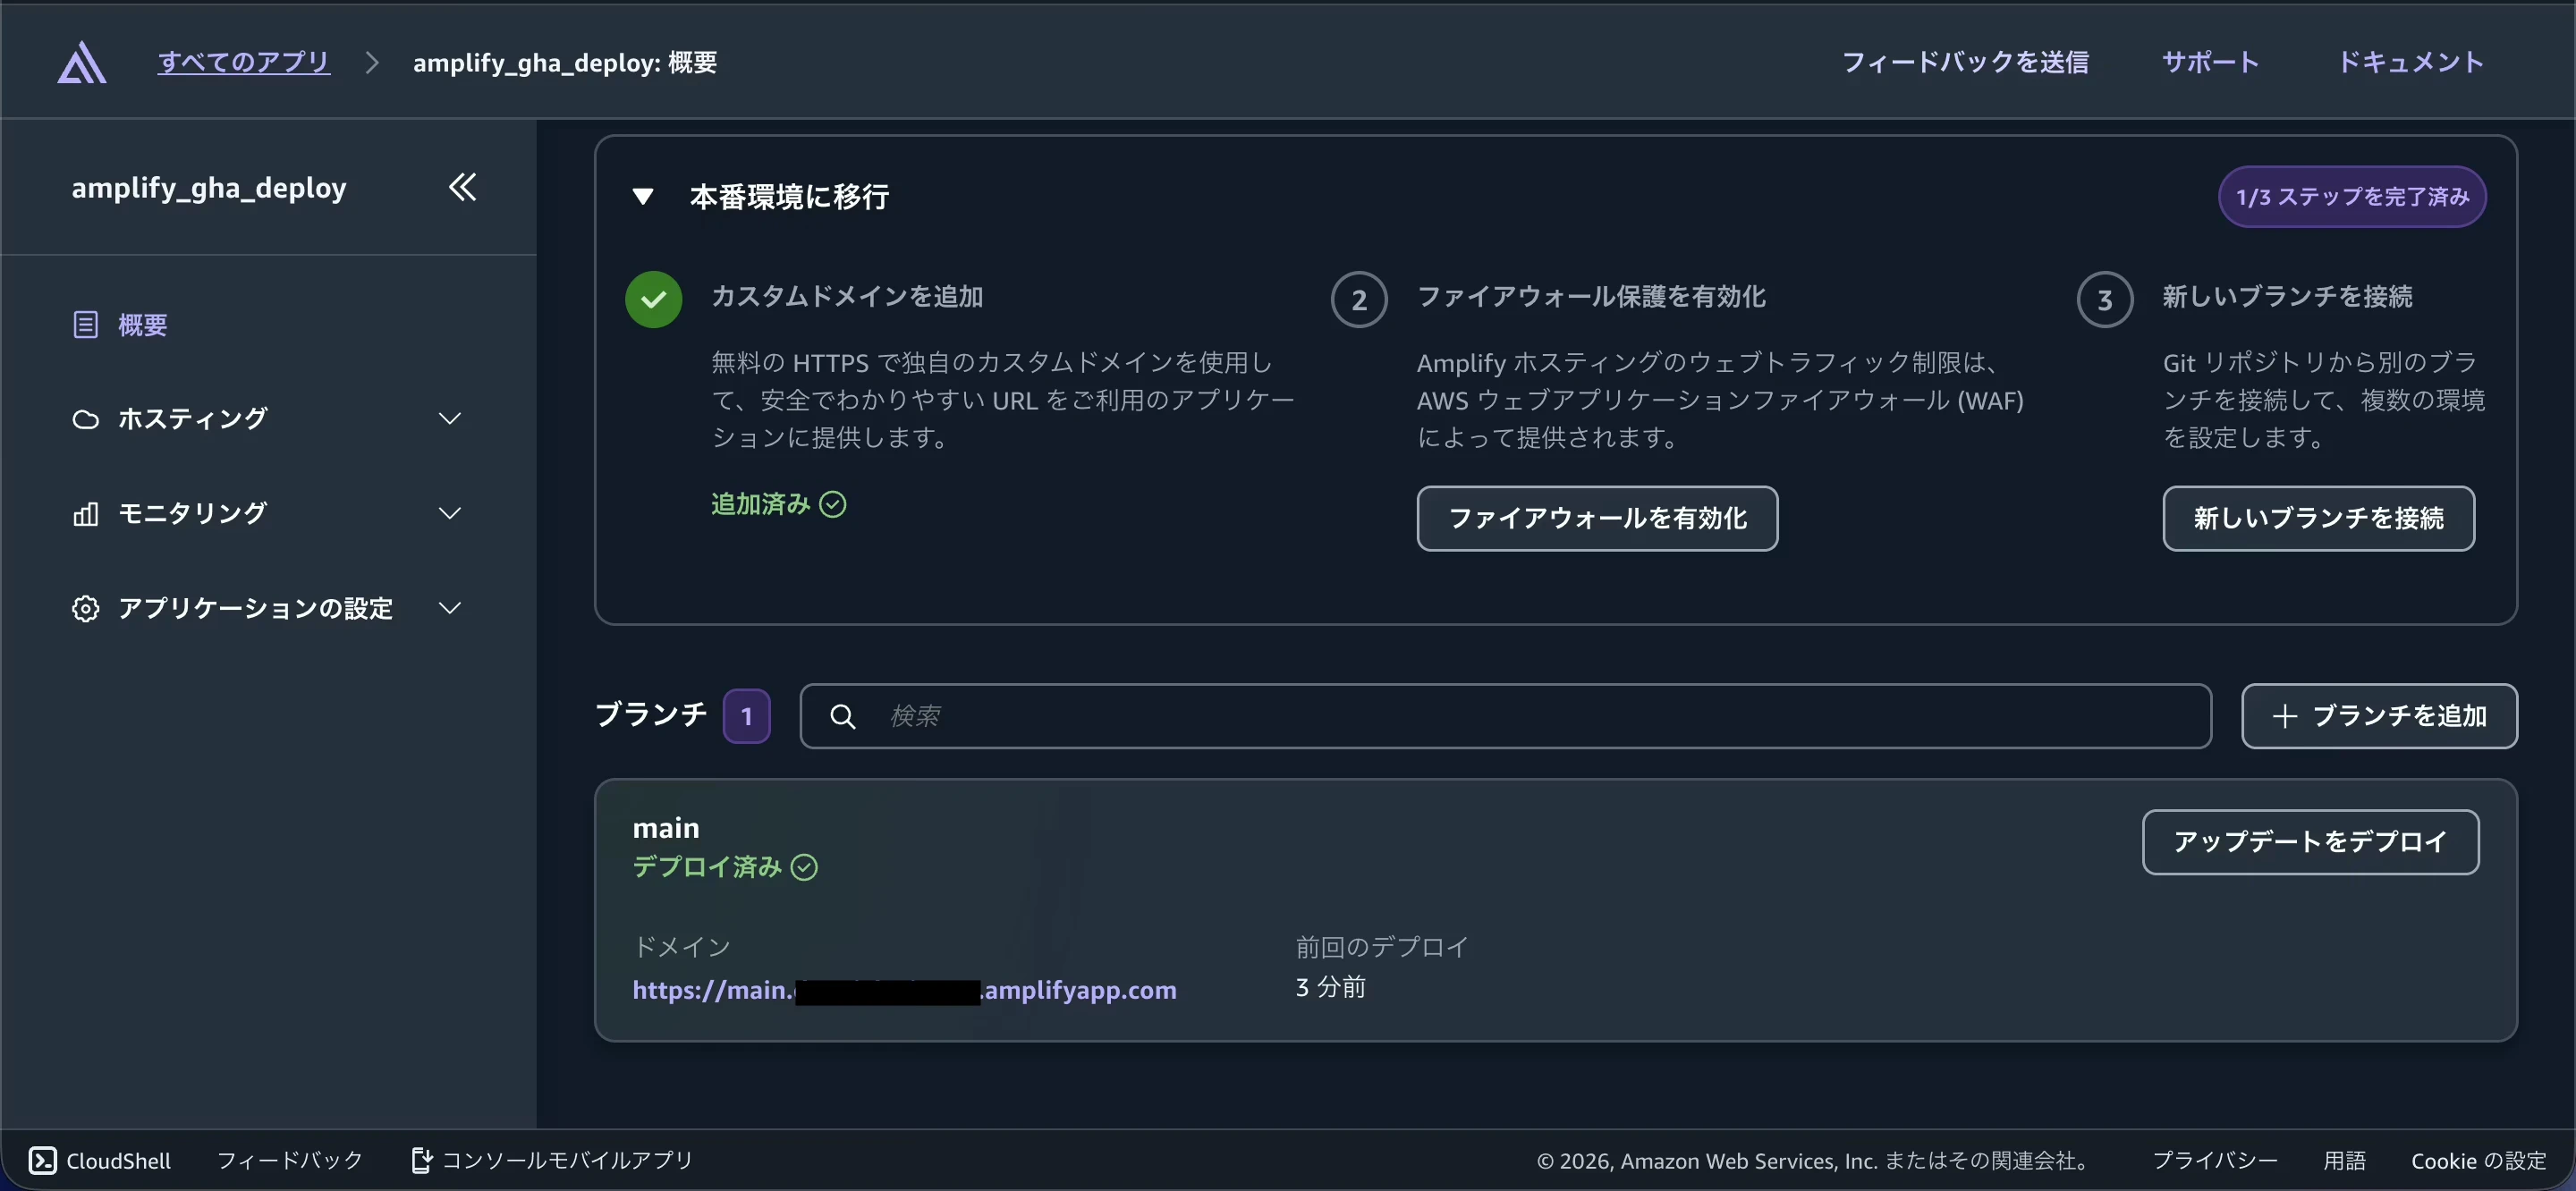Open the main branch amplifyapp.com domain link

coord(904,990)
